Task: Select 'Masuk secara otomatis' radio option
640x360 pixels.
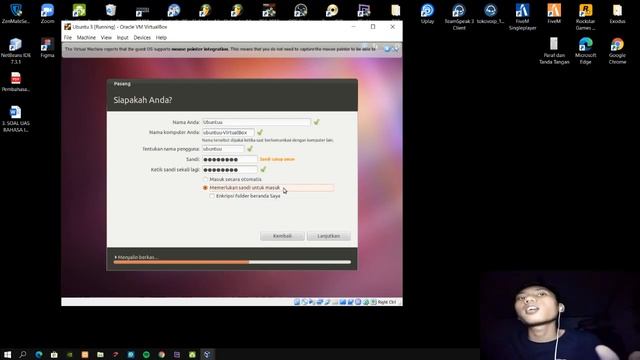Action: point(205,179)
